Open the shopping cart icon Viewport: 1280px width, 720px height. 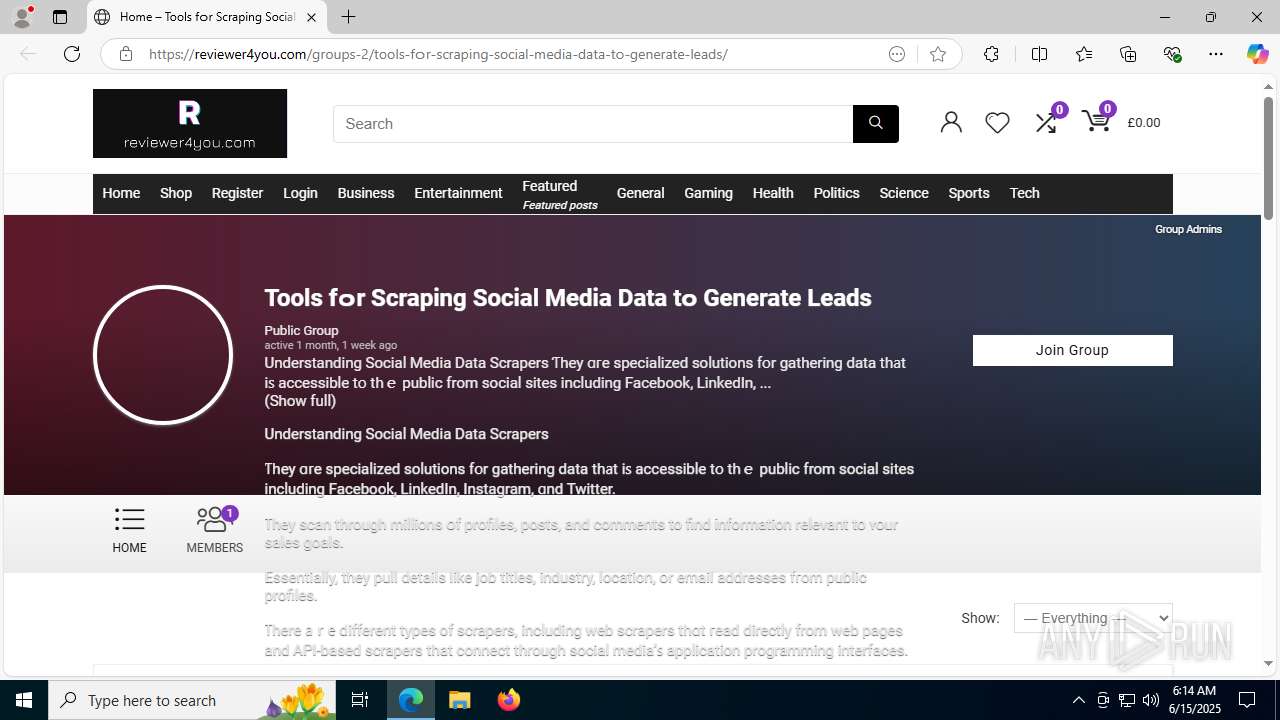(x=1097, y=121)
